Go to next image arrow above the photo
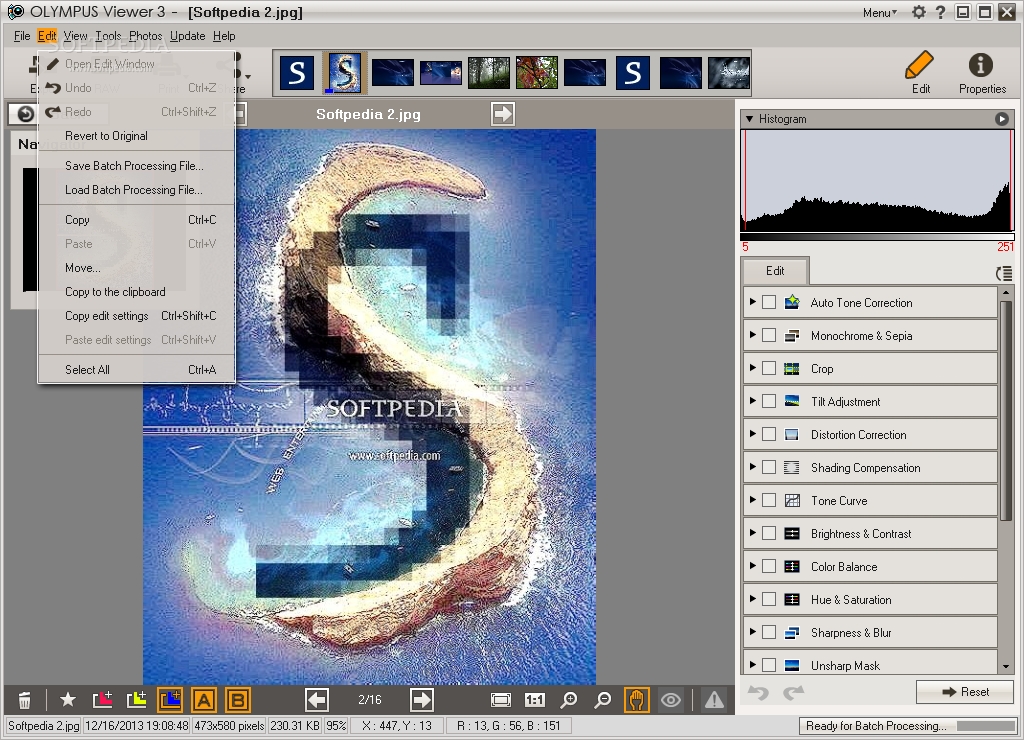 coord(503,114)
